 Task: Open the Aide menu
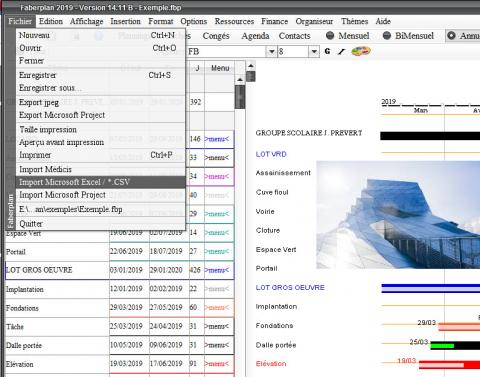(x=383, y=21)
